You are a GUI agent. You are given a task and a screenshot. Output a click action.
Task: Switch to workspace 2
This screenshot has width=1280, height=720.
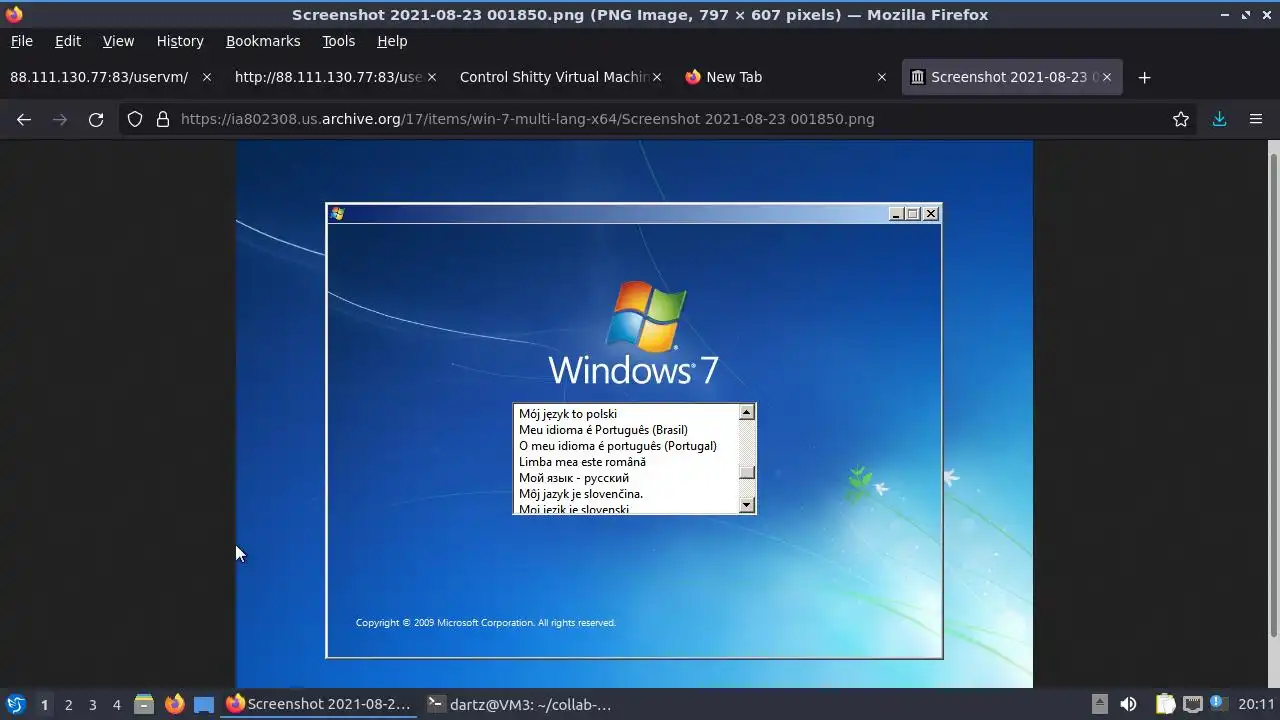coord(68,704)
